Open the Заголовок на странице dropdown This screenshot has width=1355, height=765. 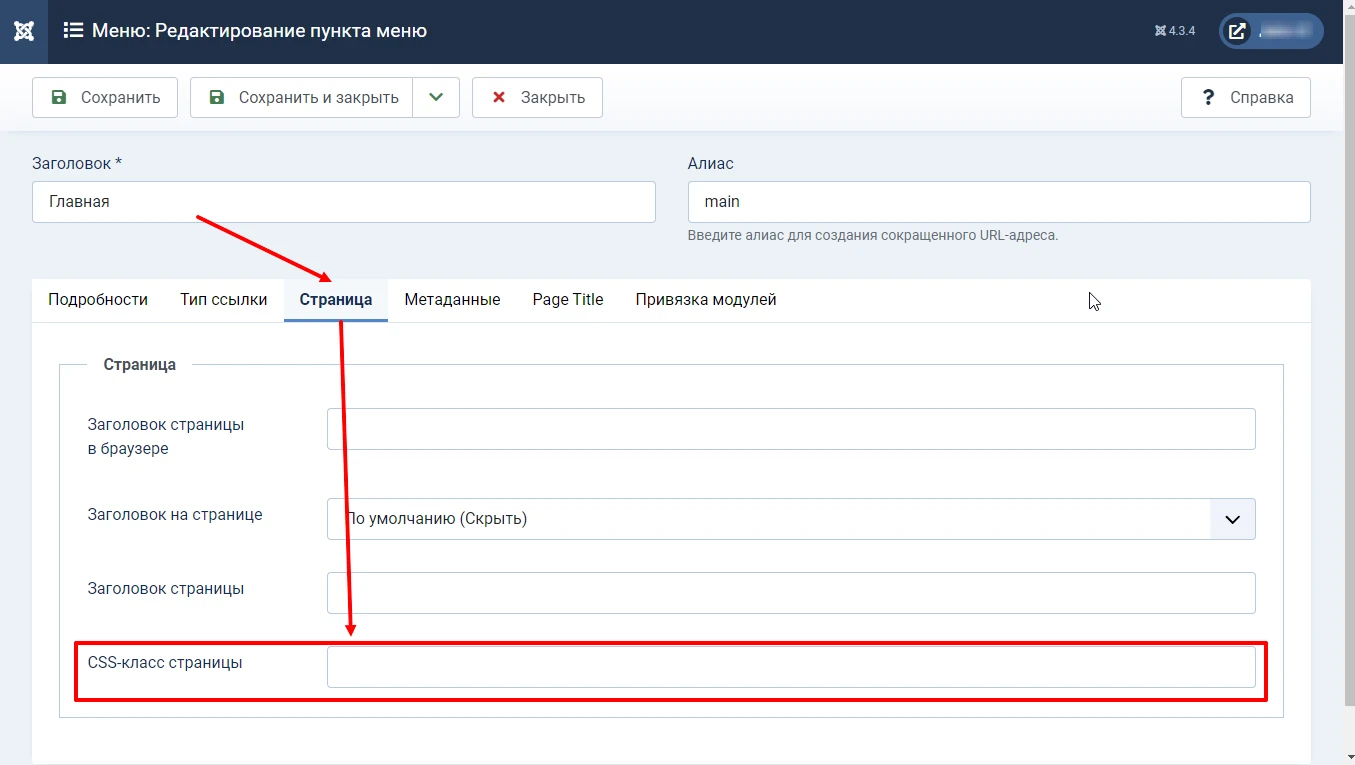[790, 519]
